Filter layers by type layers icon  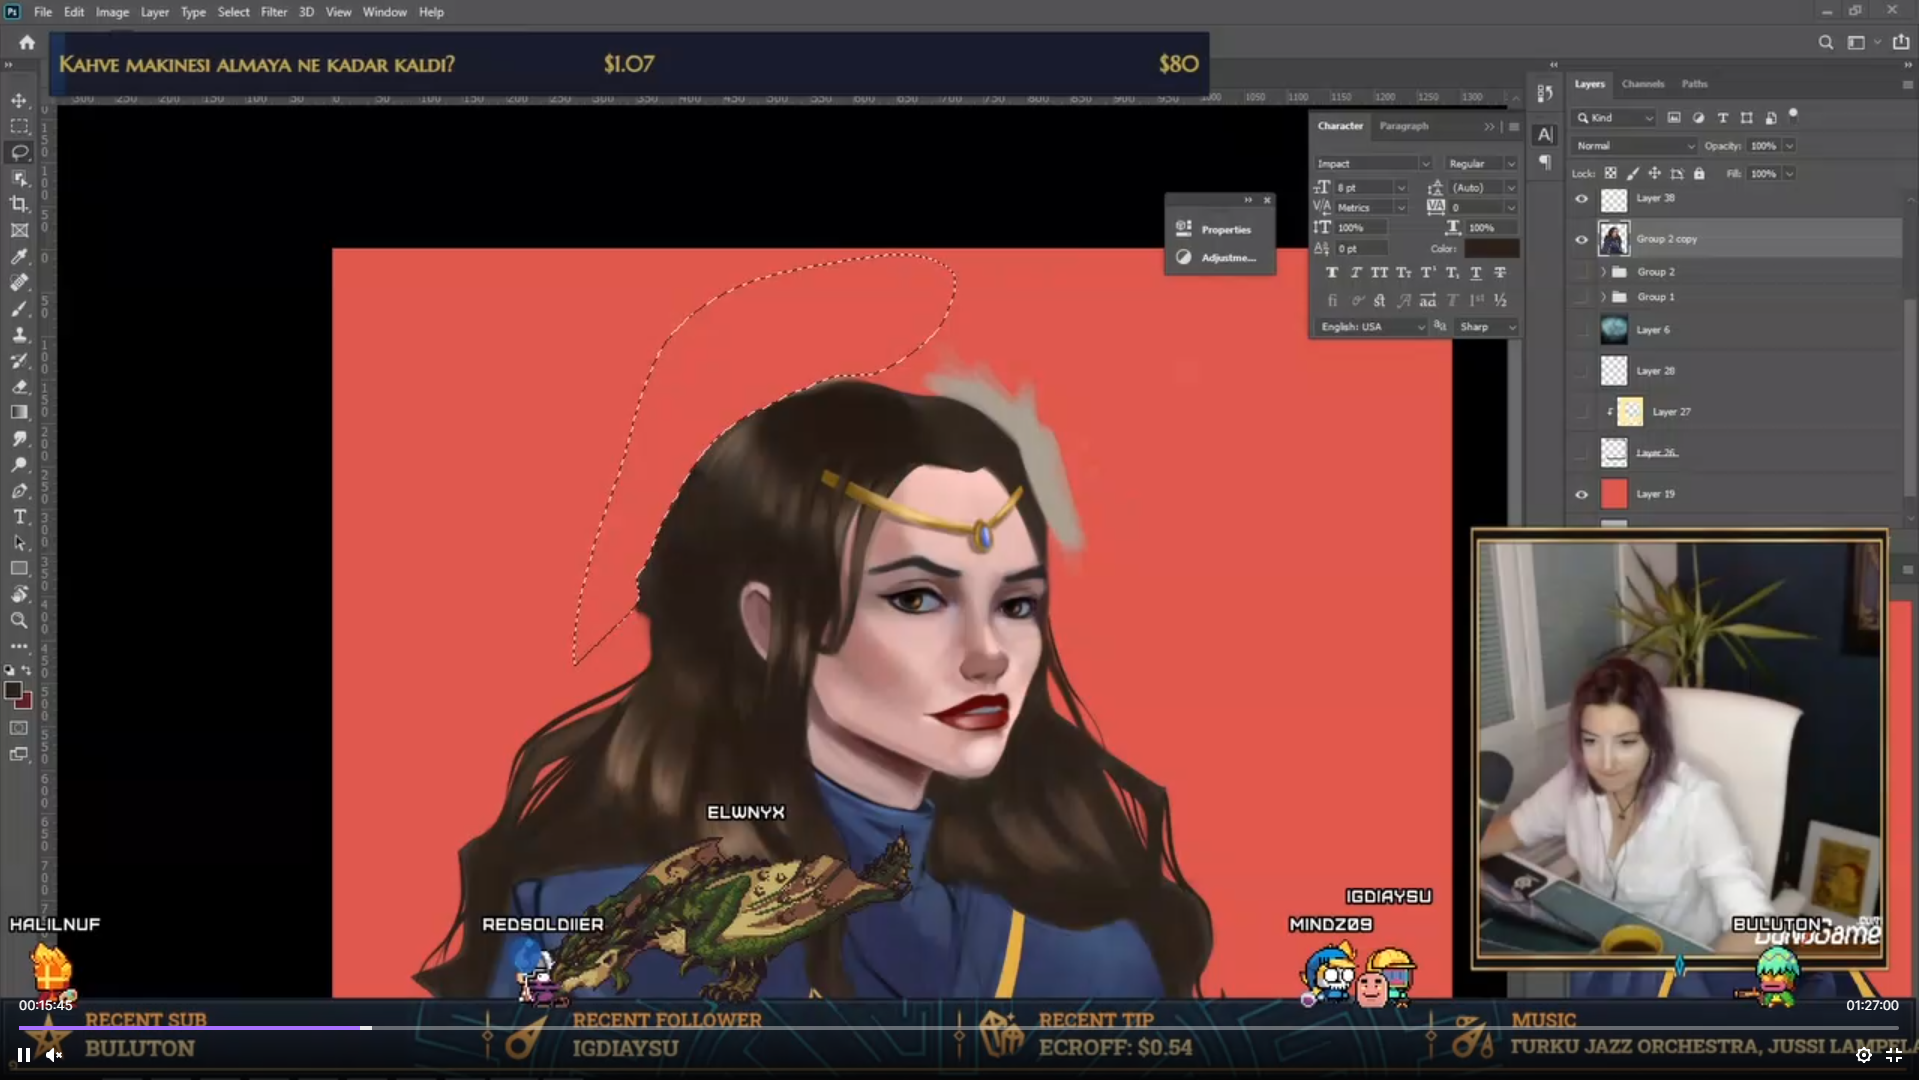tap(1722, 118)
